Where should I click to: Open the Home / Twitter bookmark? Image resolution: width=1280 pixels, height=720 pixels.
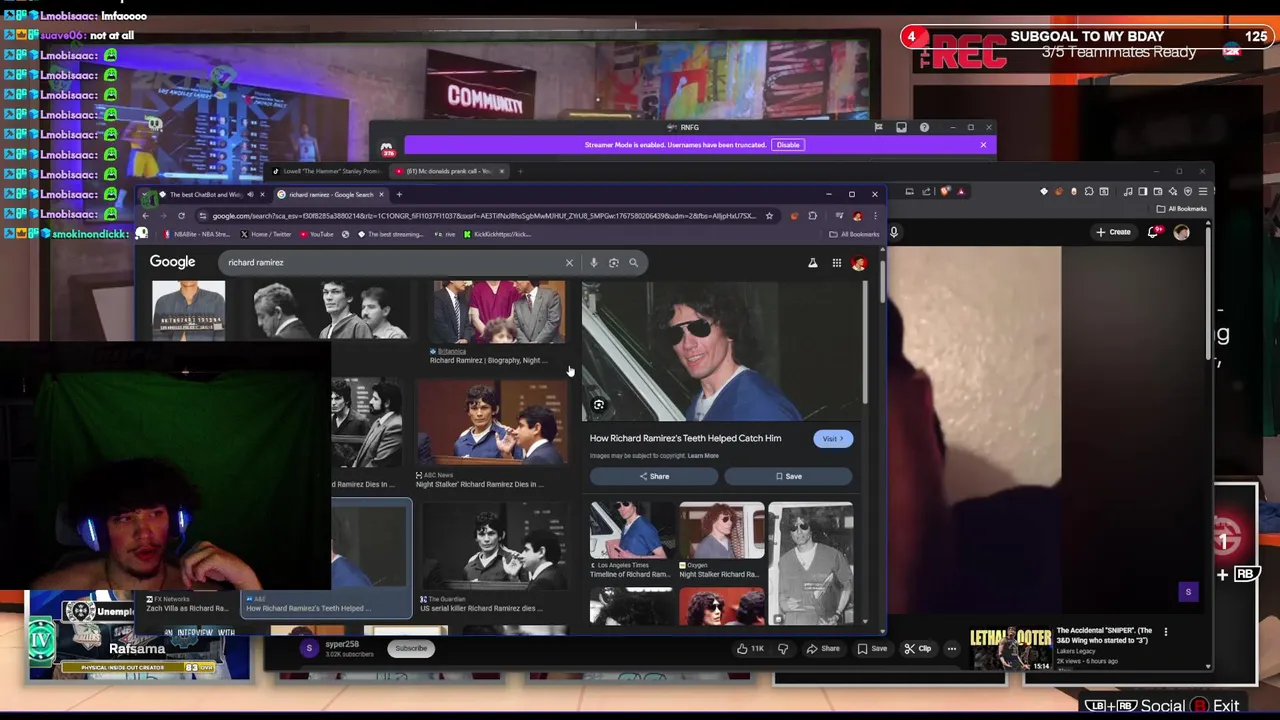pyautogui.click(x=266, y=235)
